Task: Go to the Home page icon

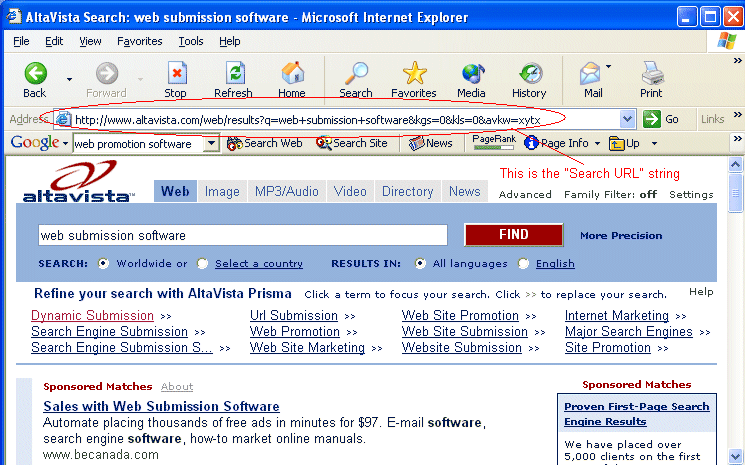Action: [292, 74]
